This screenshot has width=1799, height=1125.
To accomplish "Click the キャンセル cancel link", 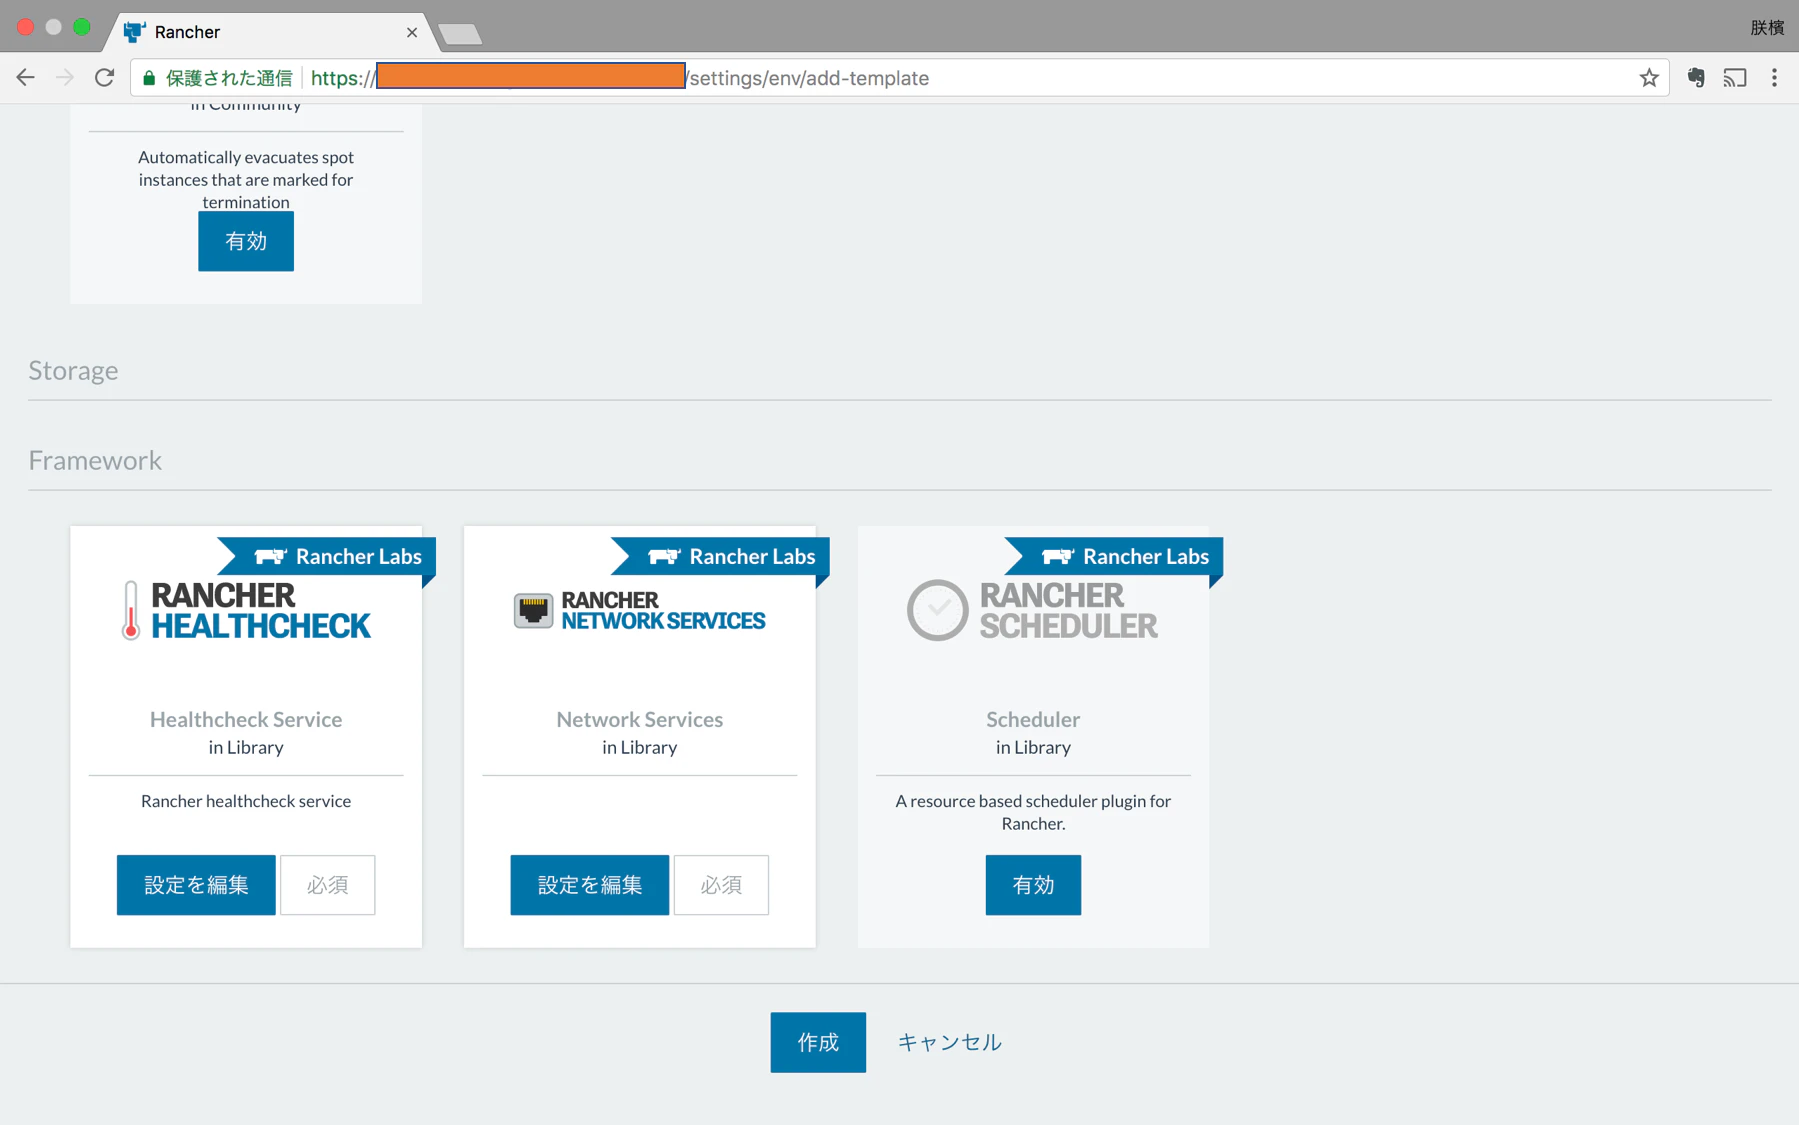I will click(x=949, y=1043).
